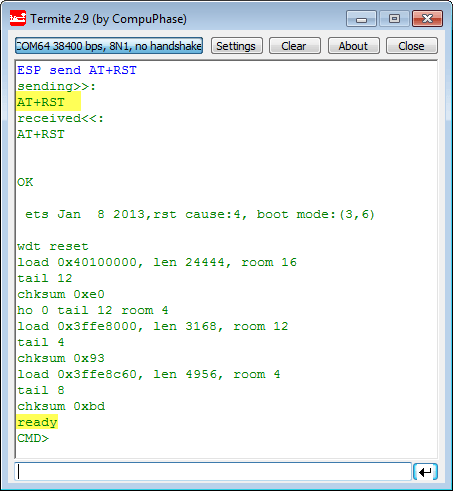Click the 'ESP send AT+RST' line

77,70
